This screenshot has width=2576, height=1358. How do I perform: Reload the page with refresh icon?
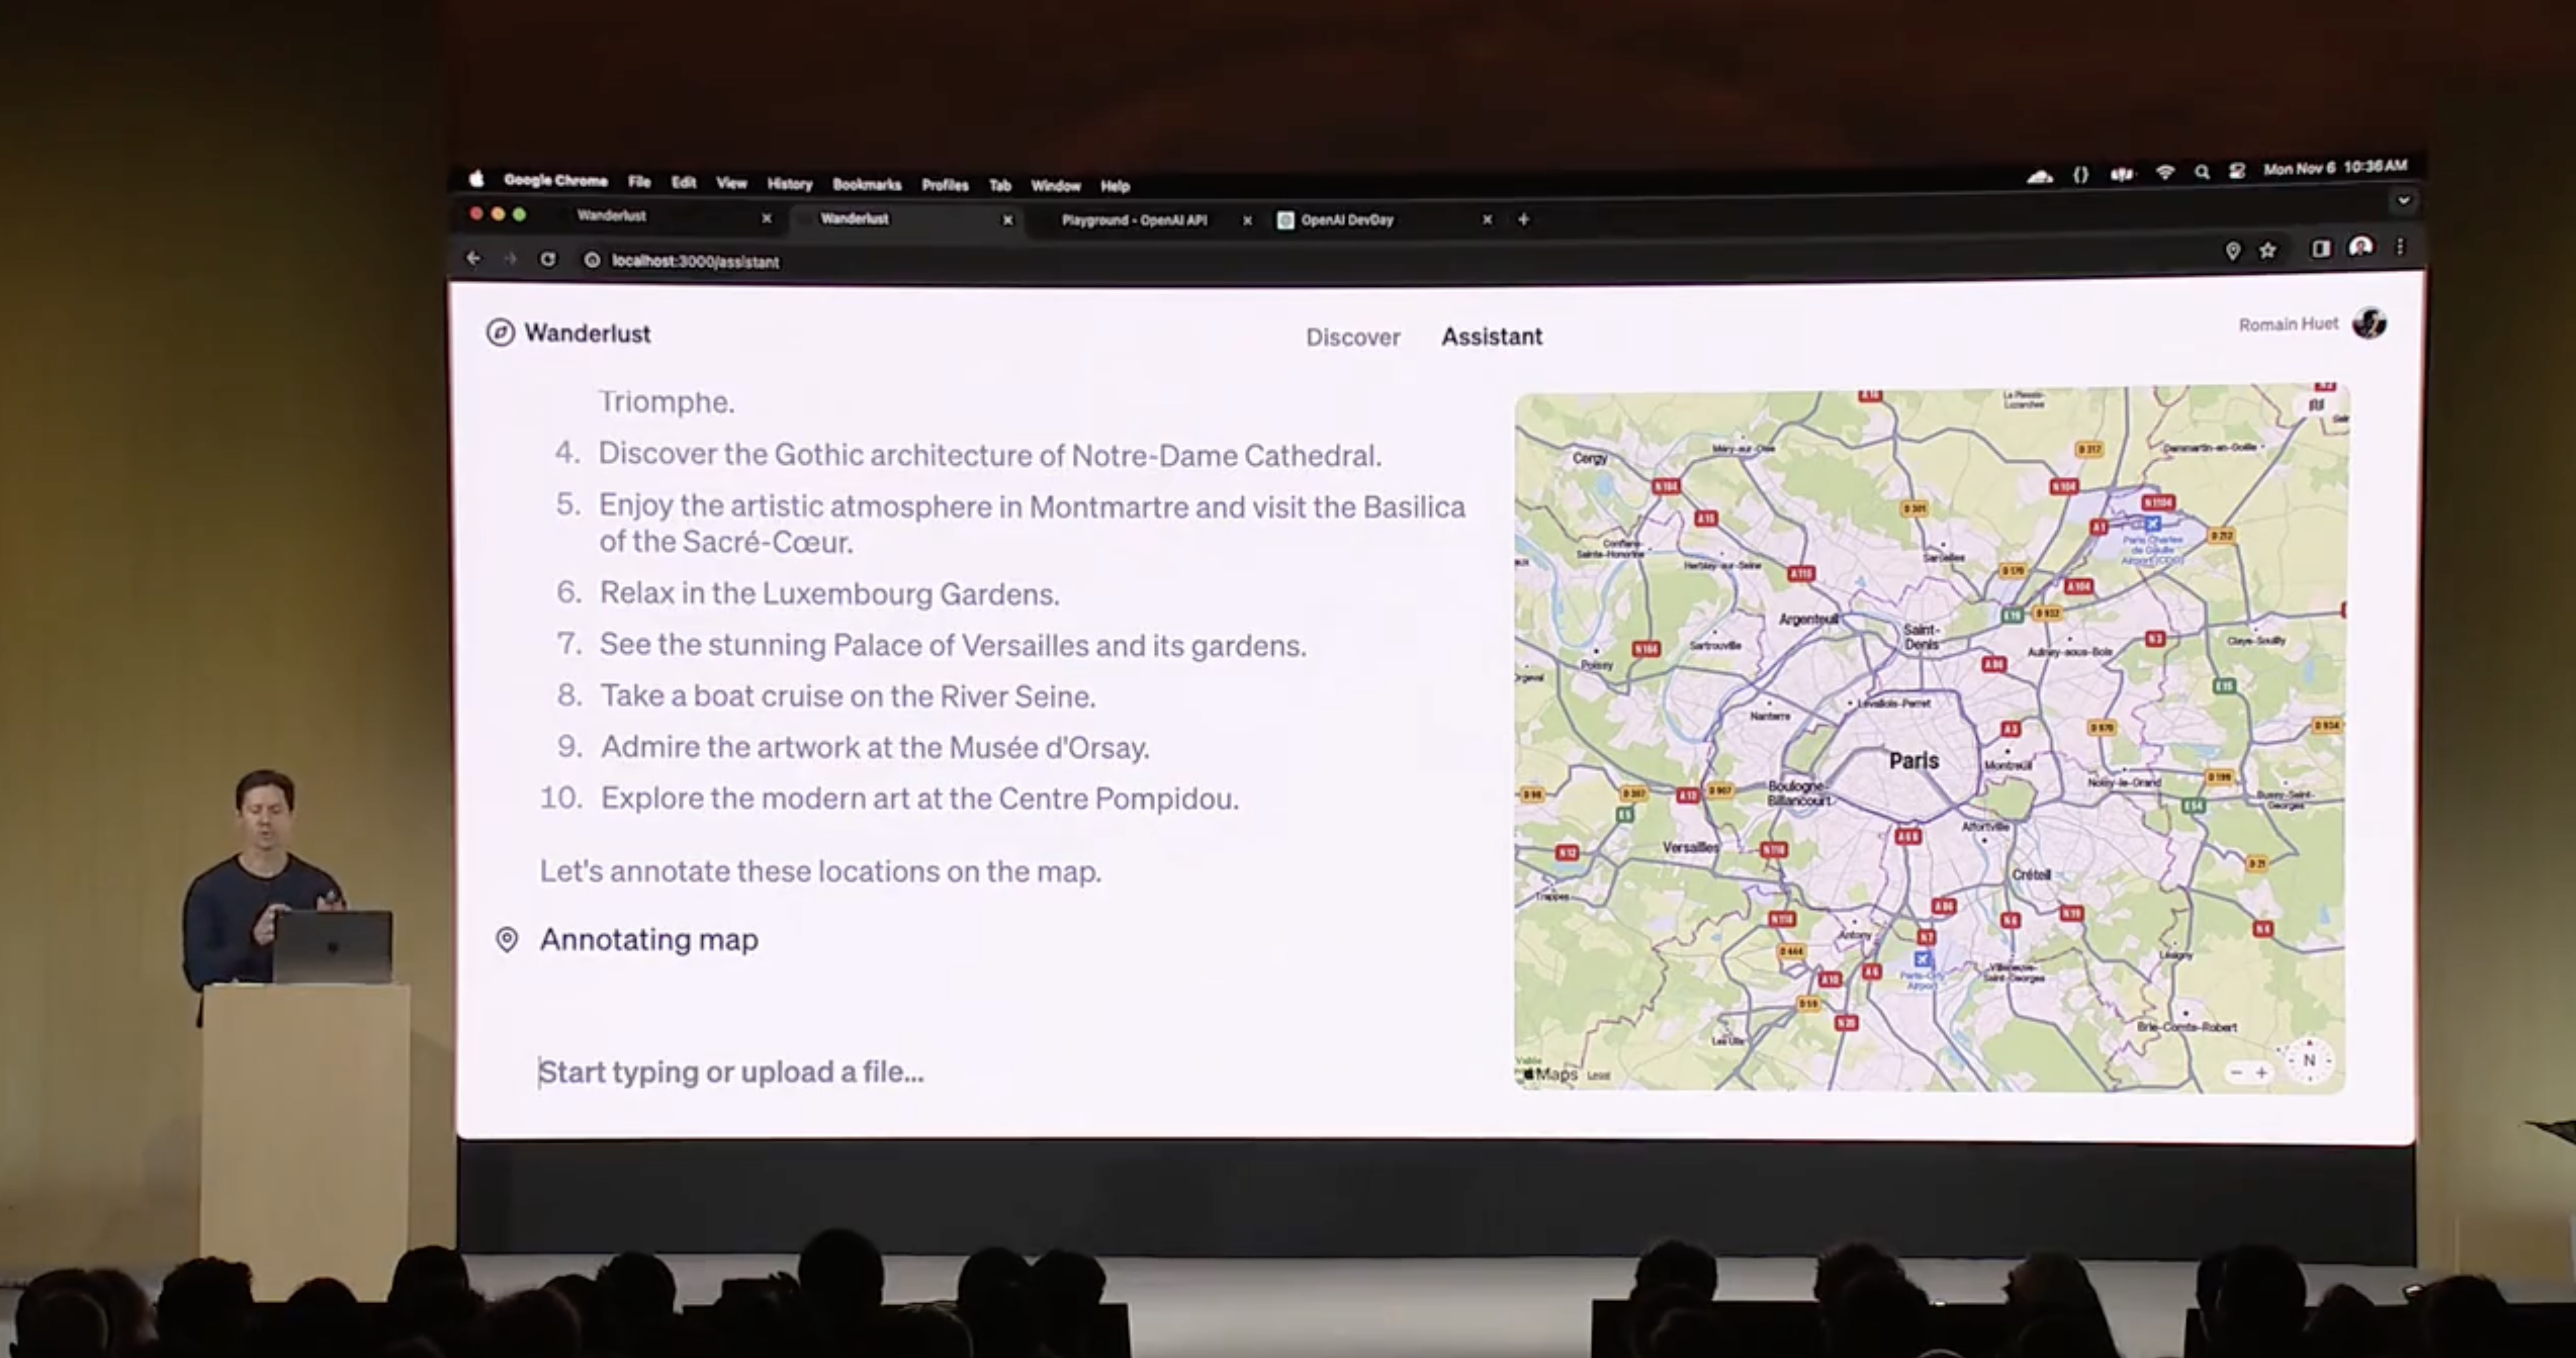click(x=548, y=259)
